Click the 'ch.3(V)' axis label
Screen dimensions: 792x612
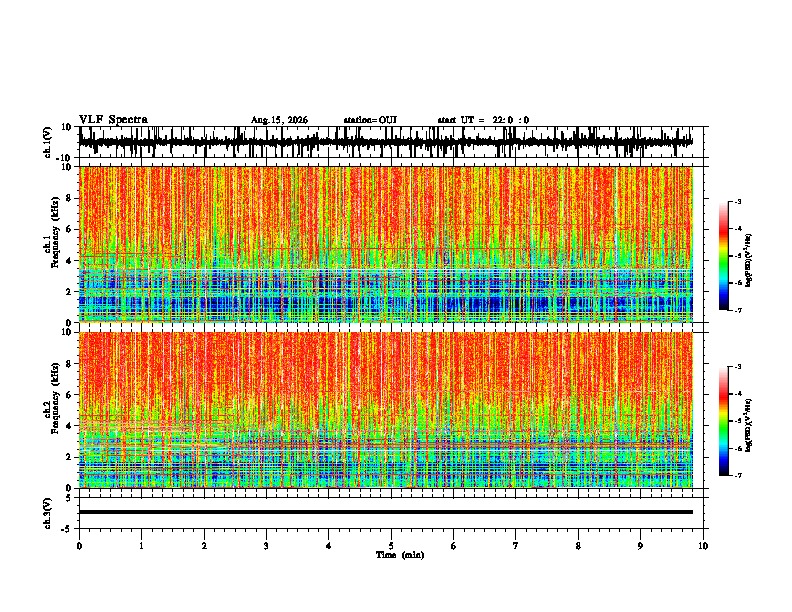pos(48,513)
